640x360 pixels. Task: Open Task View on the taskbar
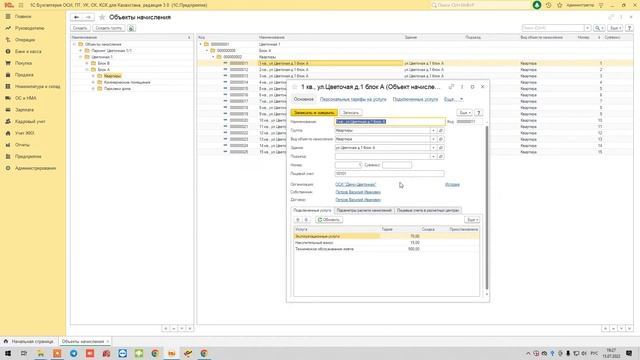coord(24,353)
